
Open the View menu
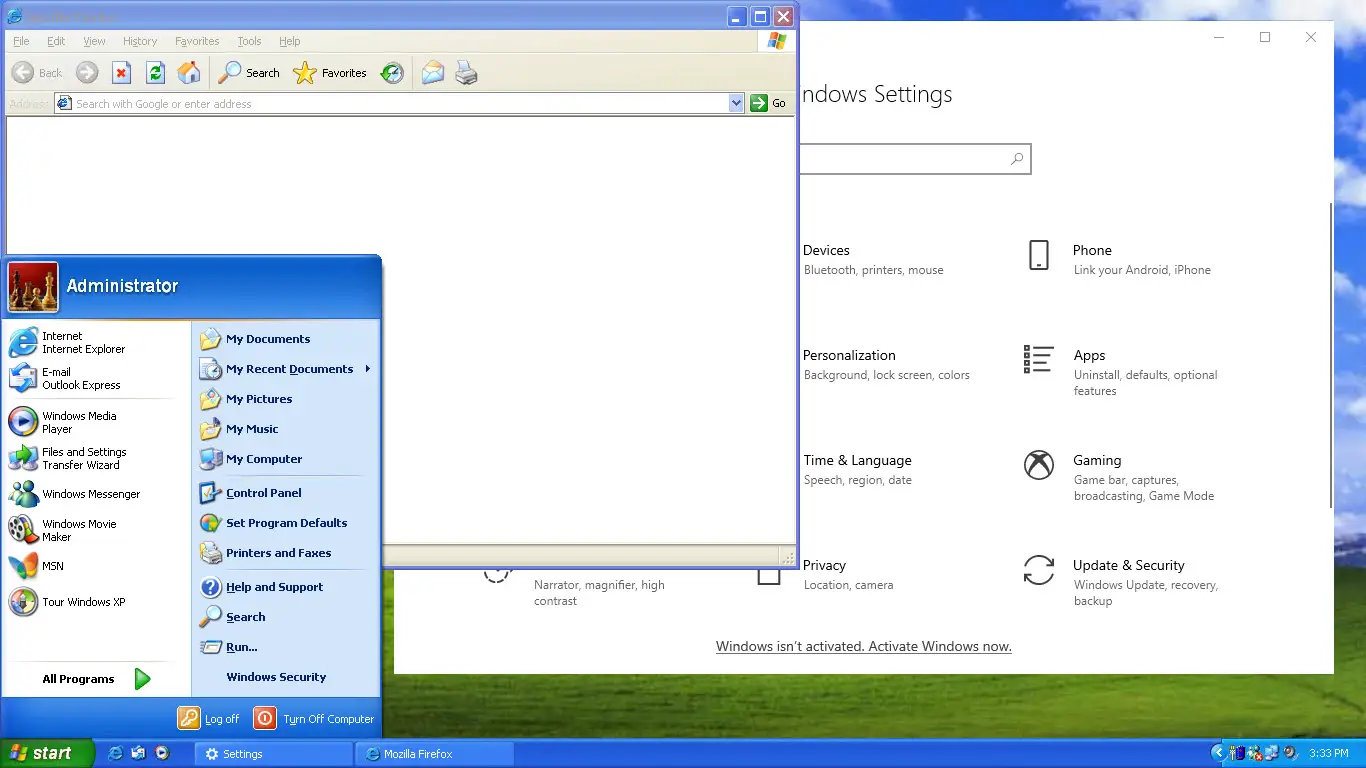(x=94, y=41)
